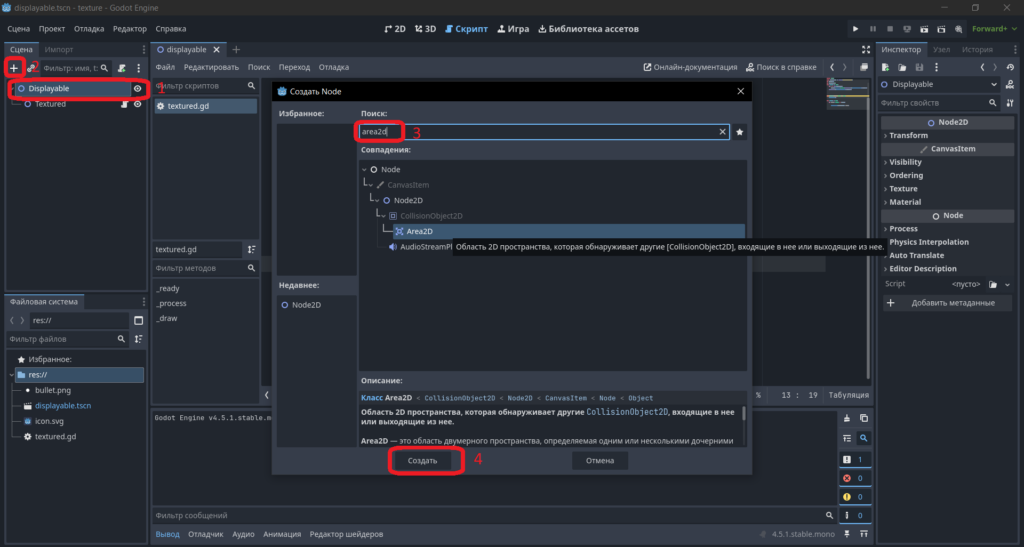Image resolution: width=1024 pixels, height=547 pixels.
Task: Collapse the CollisionObject2D tree branch
Action: (383, 216)
